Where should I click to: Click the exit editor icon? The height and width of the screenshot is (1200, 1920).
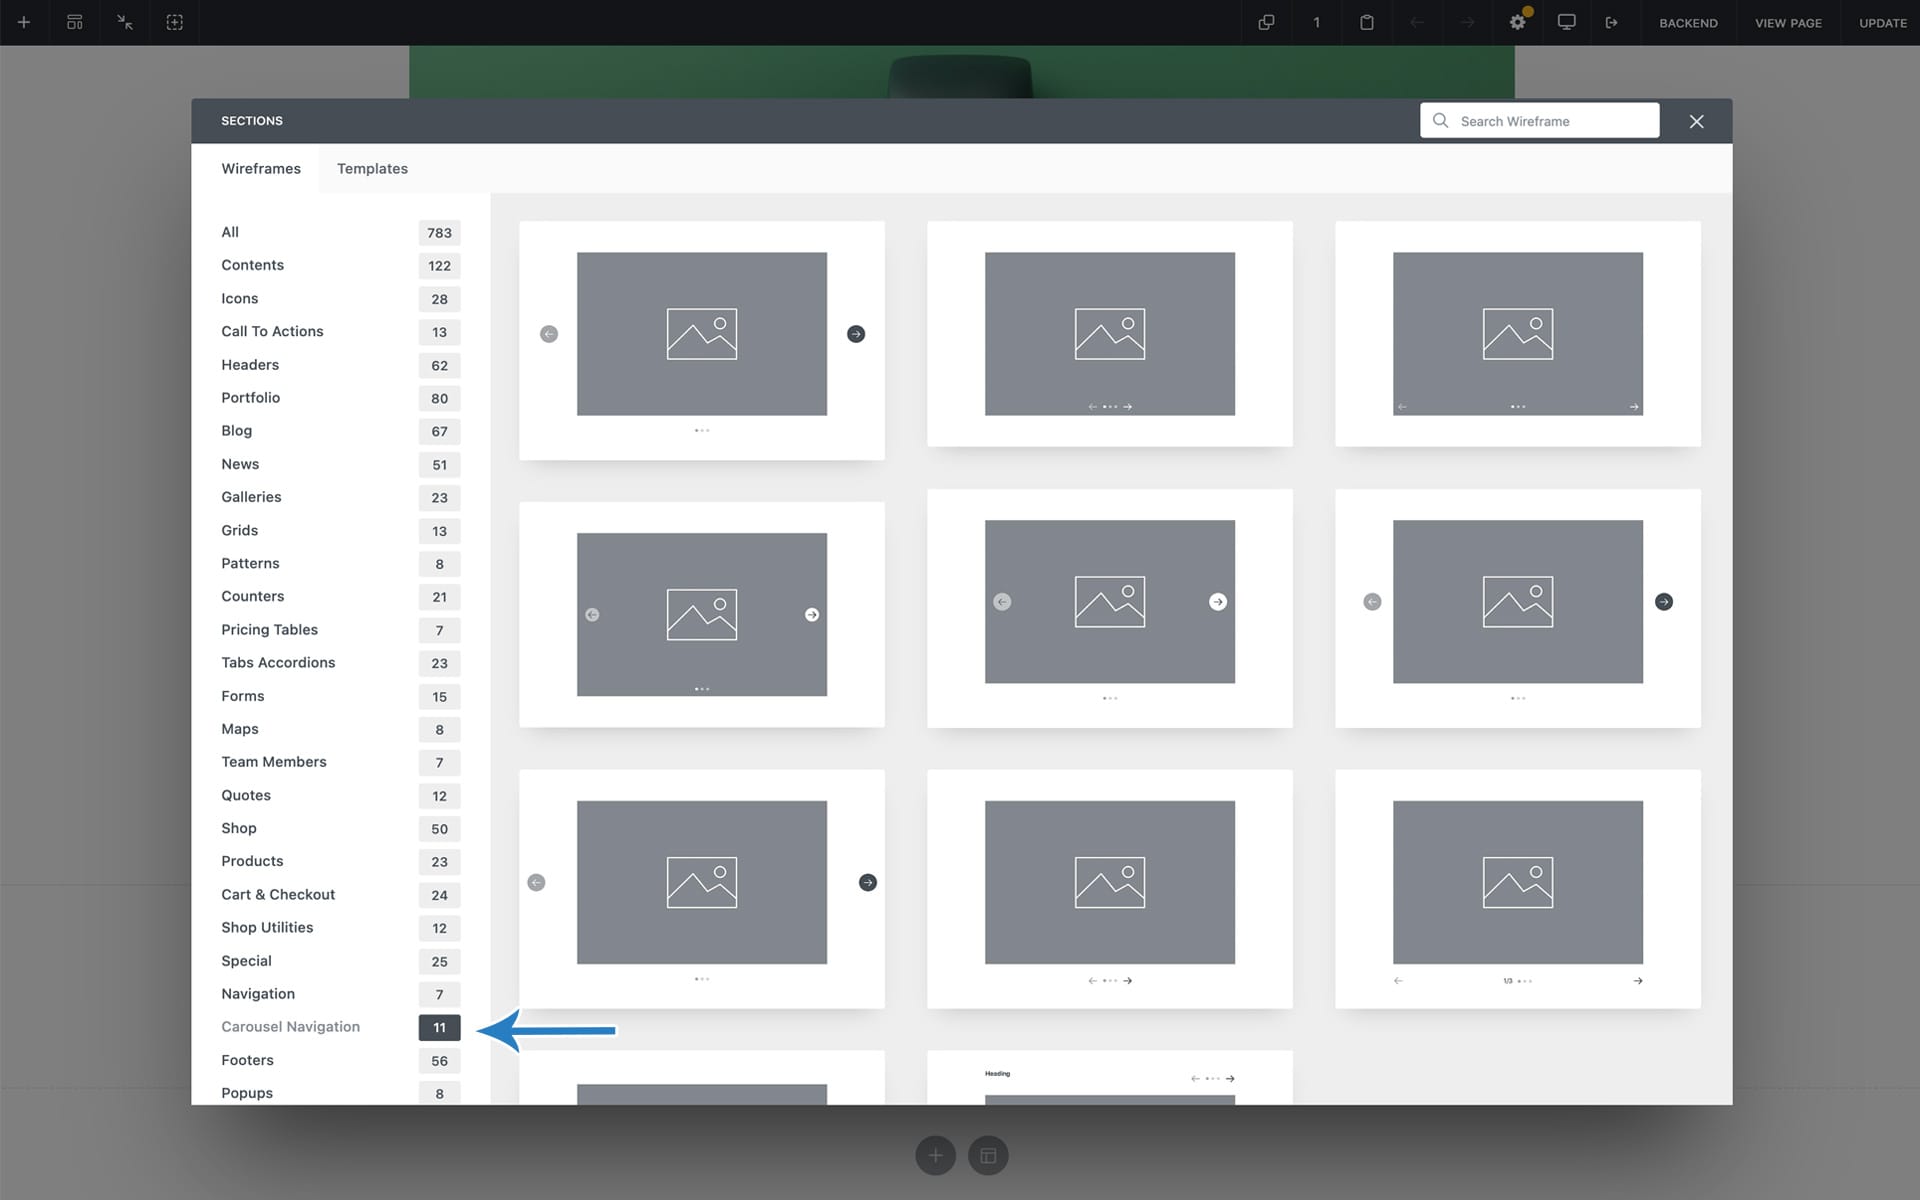[1612, 22]
